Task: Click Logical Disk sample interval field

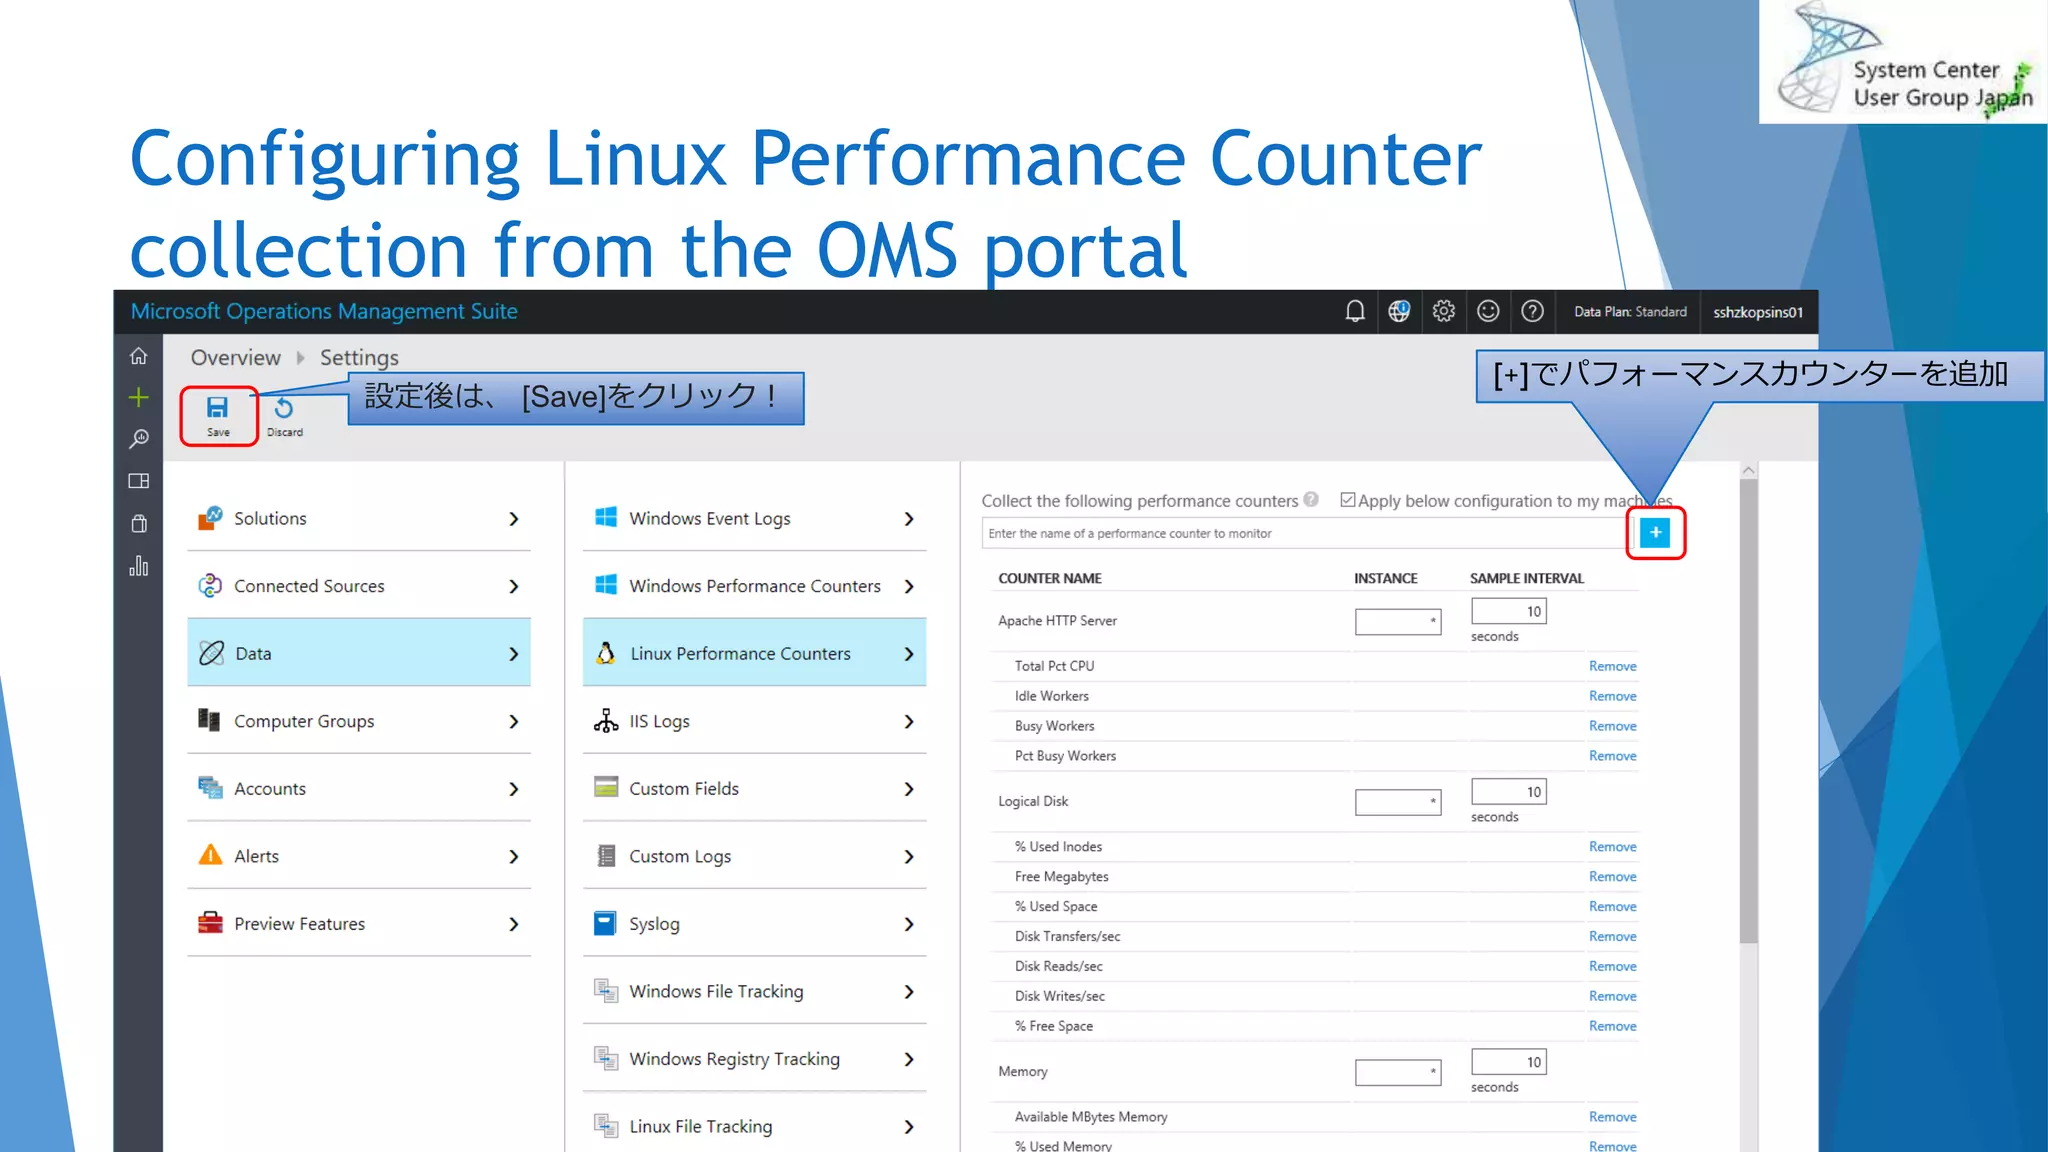Action: coord(1508,792)
